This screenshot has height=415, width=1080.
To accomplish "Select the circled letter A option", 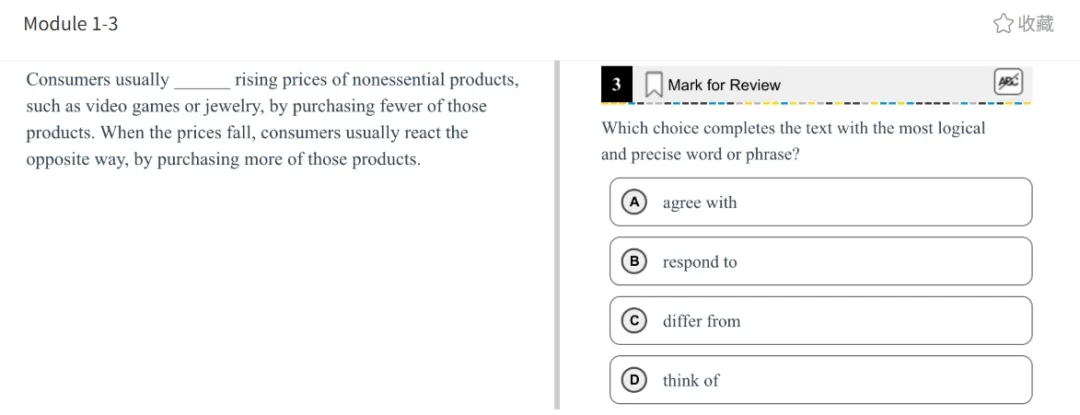I will pos(633,202).
